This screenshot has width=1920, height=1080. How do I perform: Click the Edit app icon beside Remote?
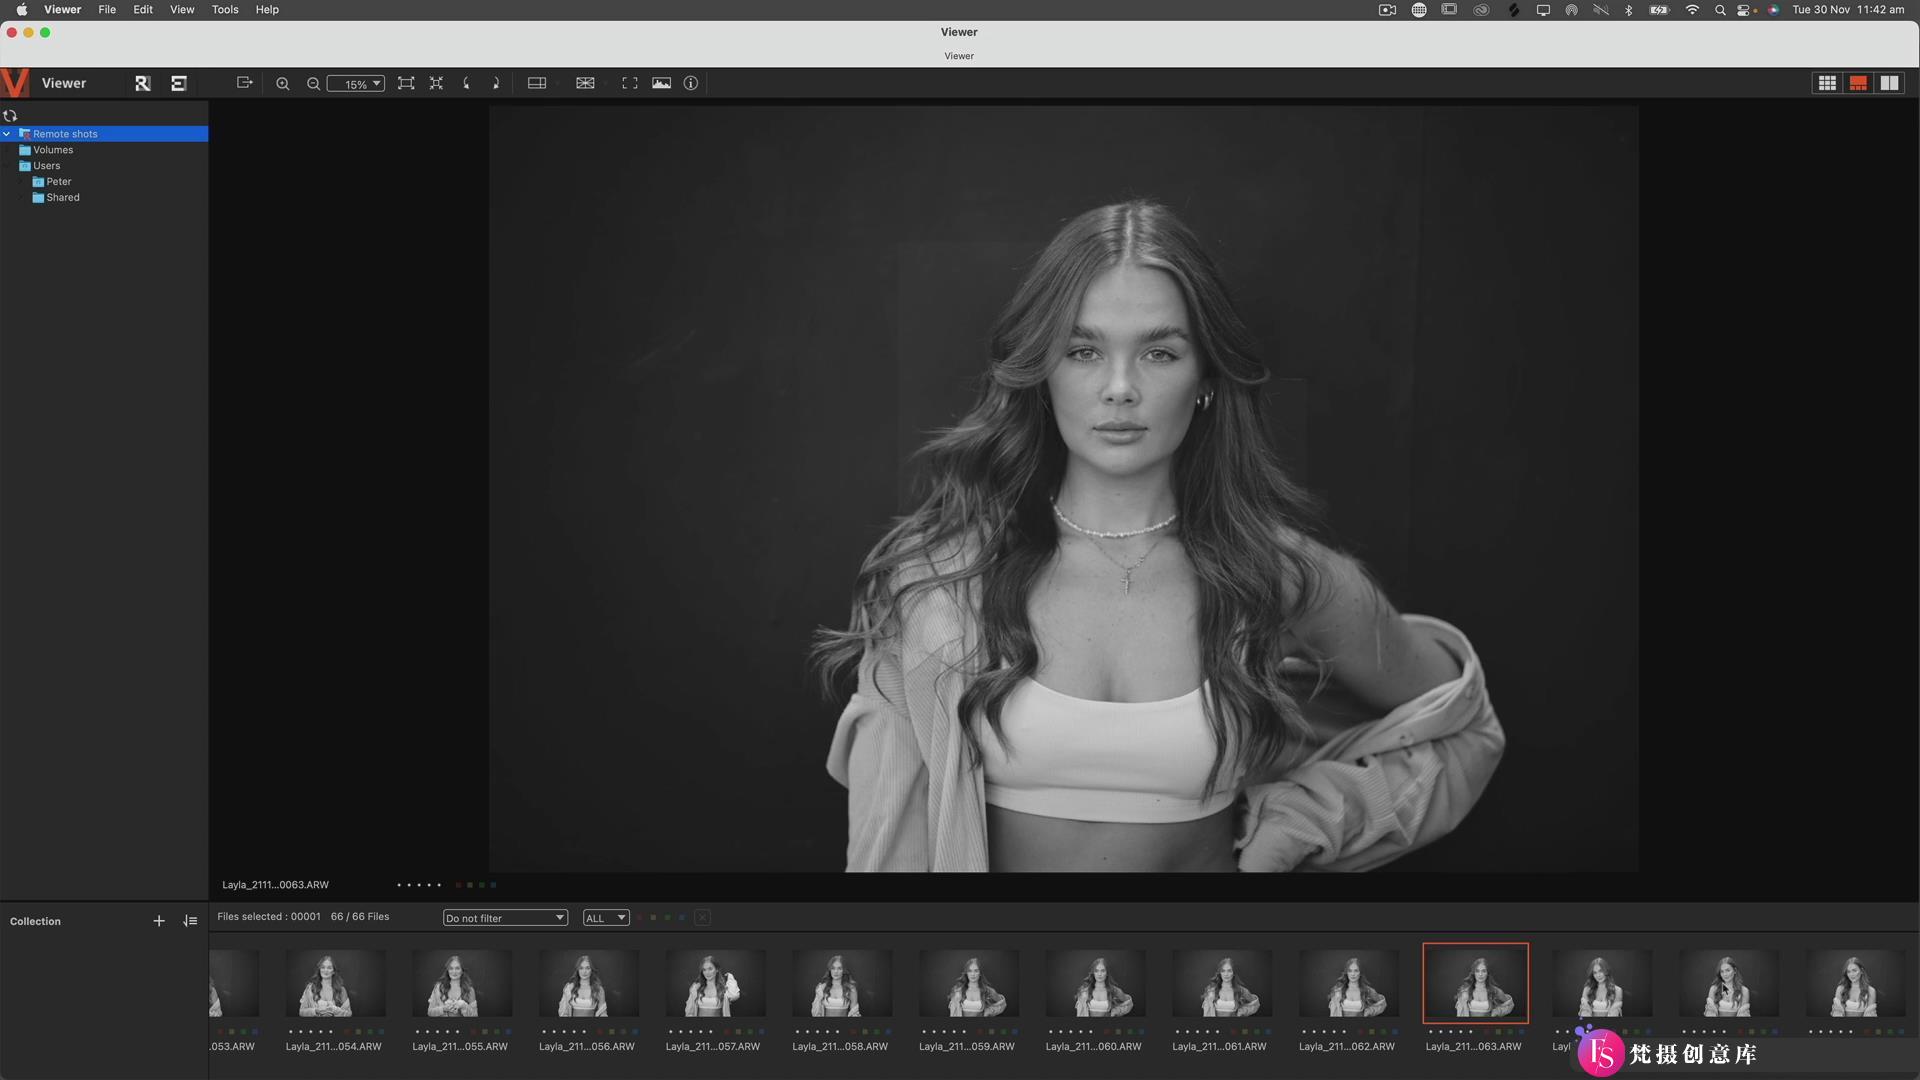click(x=179, y=84)
